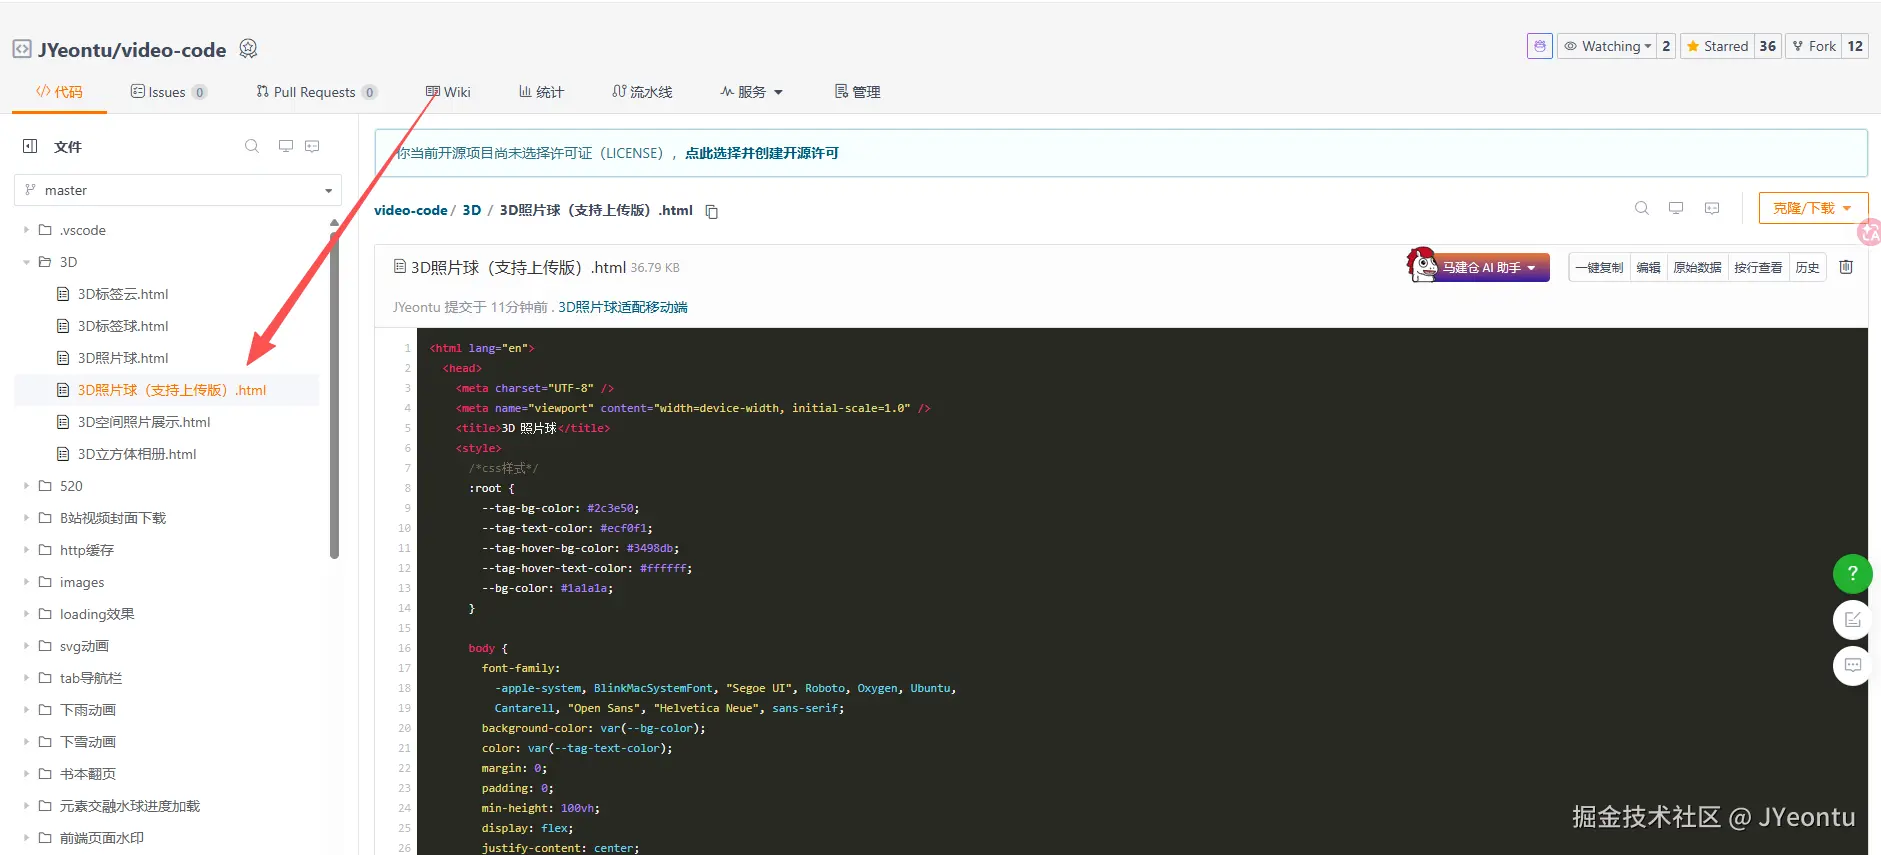Open the repository badge icon beside title

click(249, 49)
